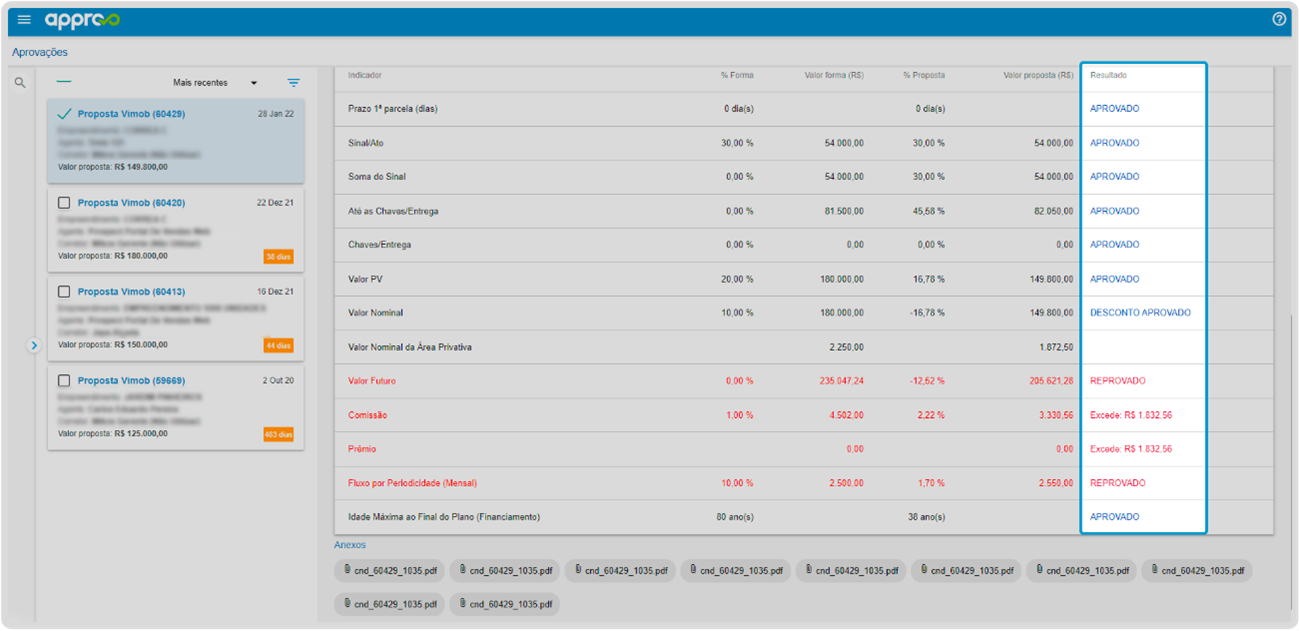Click REPROVADO result in Valor Futuro row
This screenshot has width=1299, height=631.
click(1118, 381)
